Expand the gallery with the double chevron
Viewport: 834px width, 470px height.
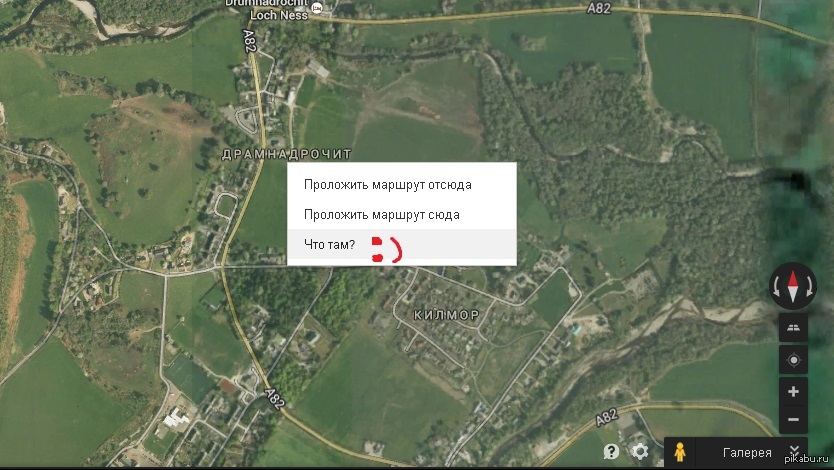pos(794,451)
